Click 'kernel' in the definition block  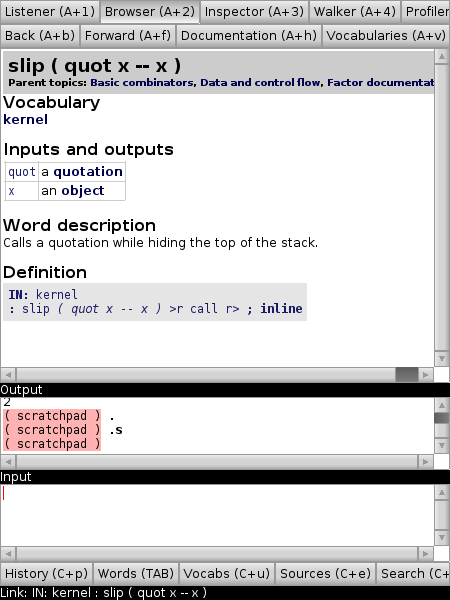pos(57,295)
